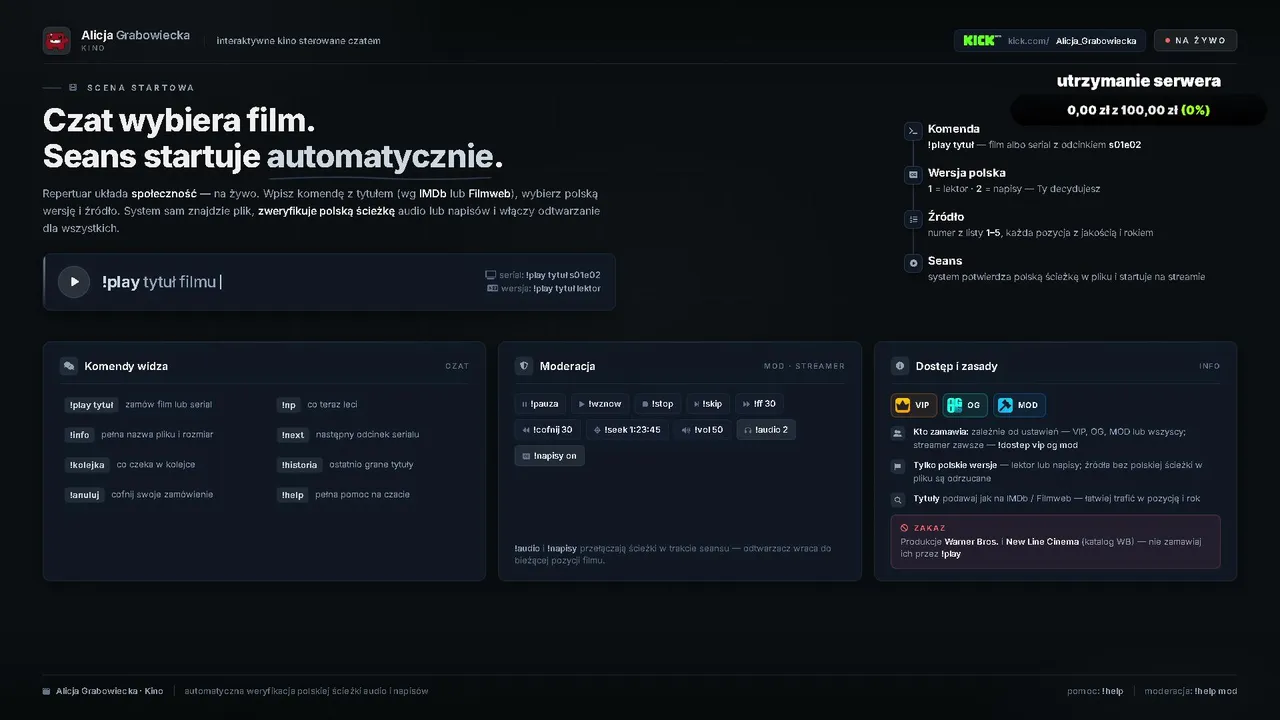Click the !next command chip
Image resolution: width=1280 pixels, height=720 pixels.
click(x=293, y=435)
